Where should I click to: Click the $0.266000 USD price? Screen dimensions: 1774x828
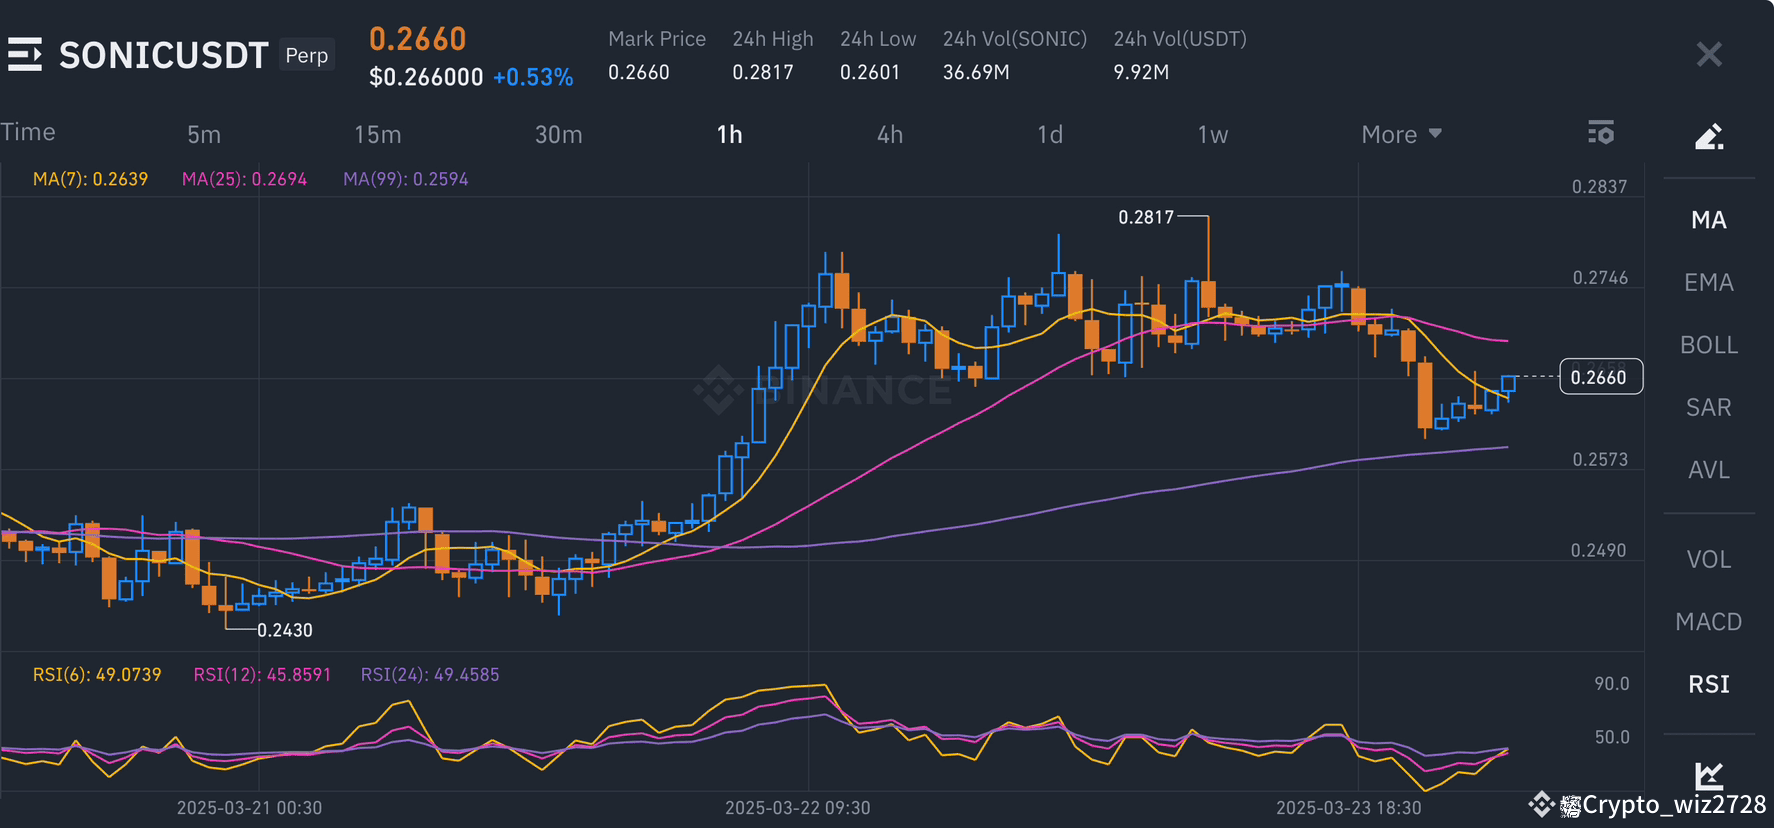(426, 77)
